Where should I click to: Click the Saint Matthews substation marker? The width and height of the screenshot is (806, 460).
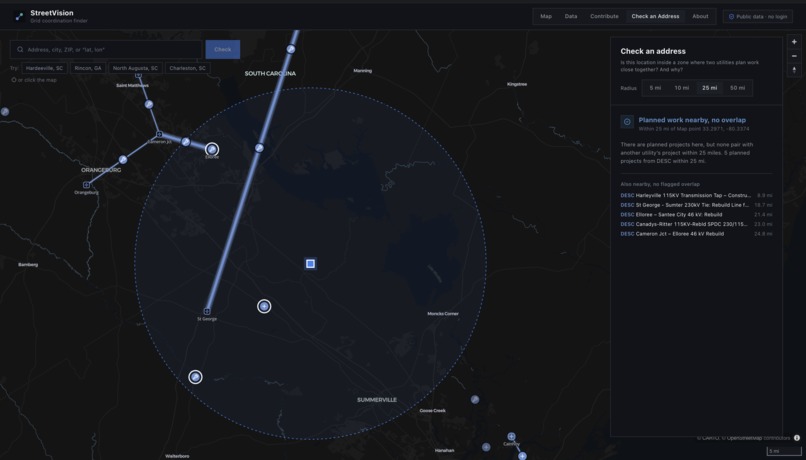tap(138, 76)
